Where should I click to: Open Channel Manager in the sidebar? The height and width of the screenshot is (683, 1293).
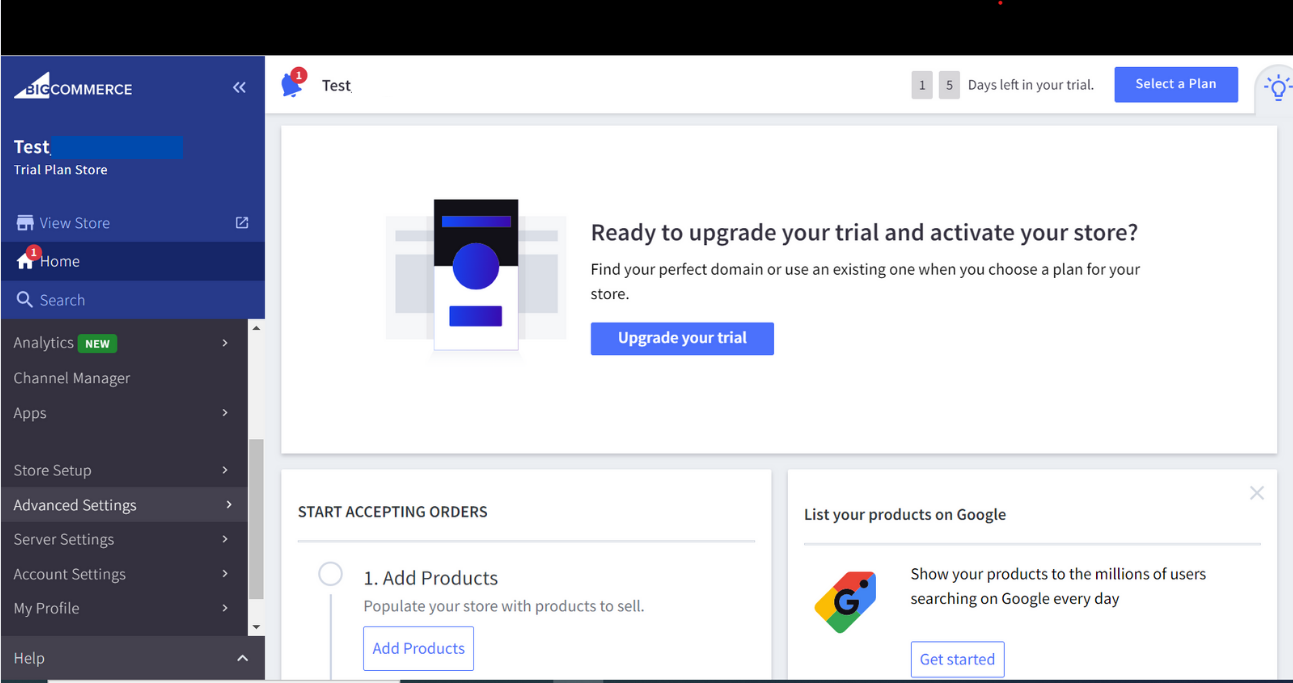[72, 378]
